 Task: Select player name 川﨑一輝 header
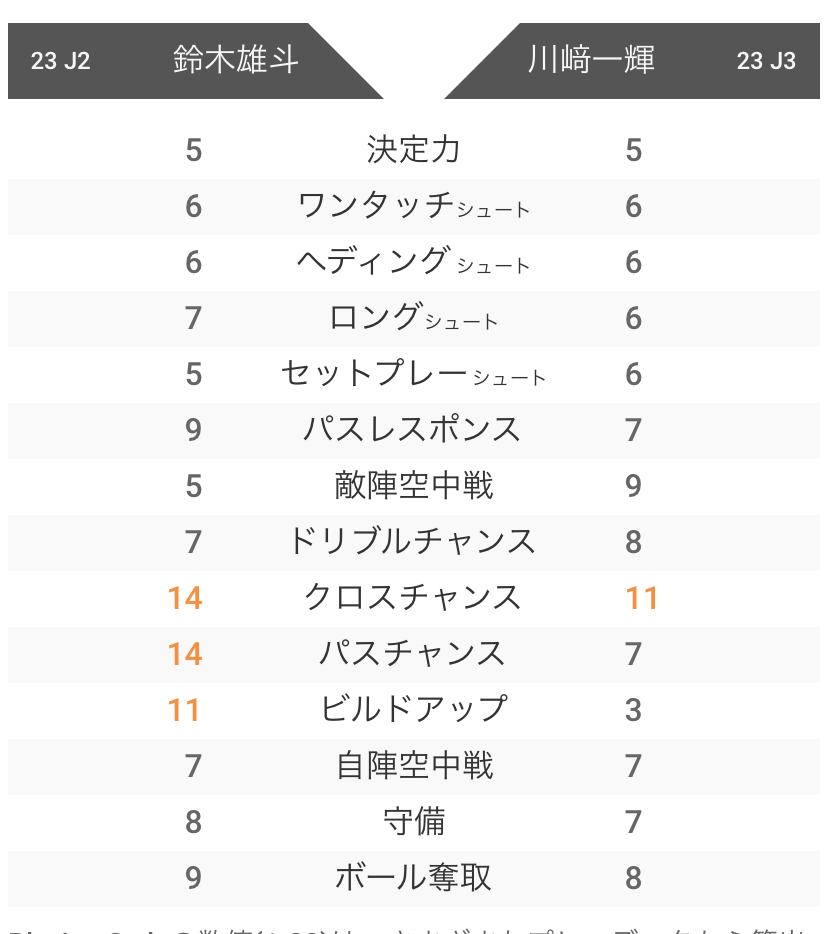(592, 60)
